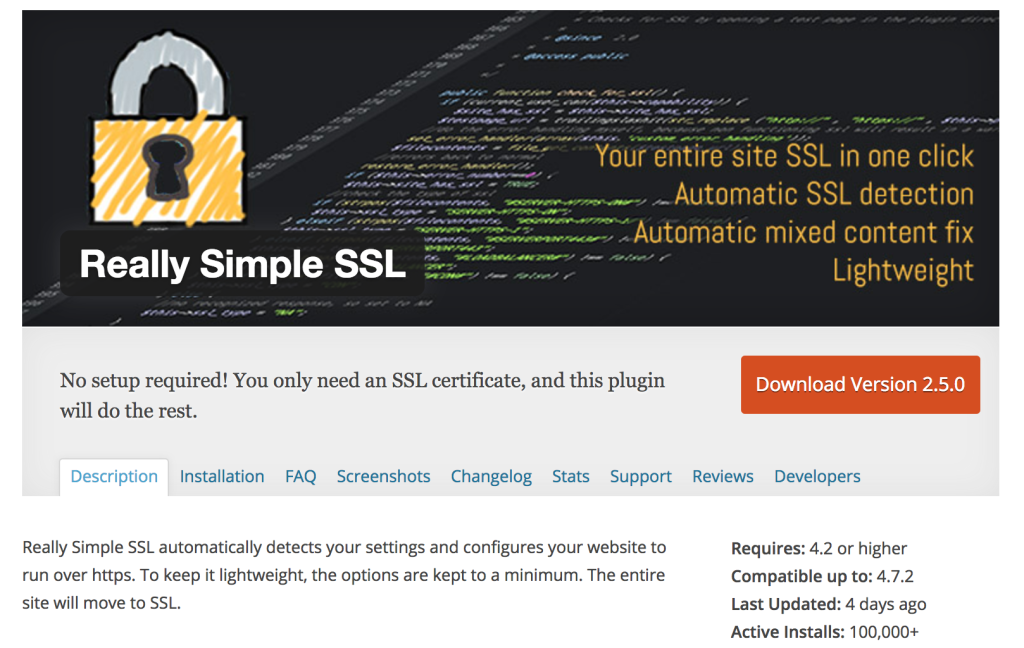Click the "Last Updated: 4 days ago" line
1024x648 pixels.
coord(828,604)
